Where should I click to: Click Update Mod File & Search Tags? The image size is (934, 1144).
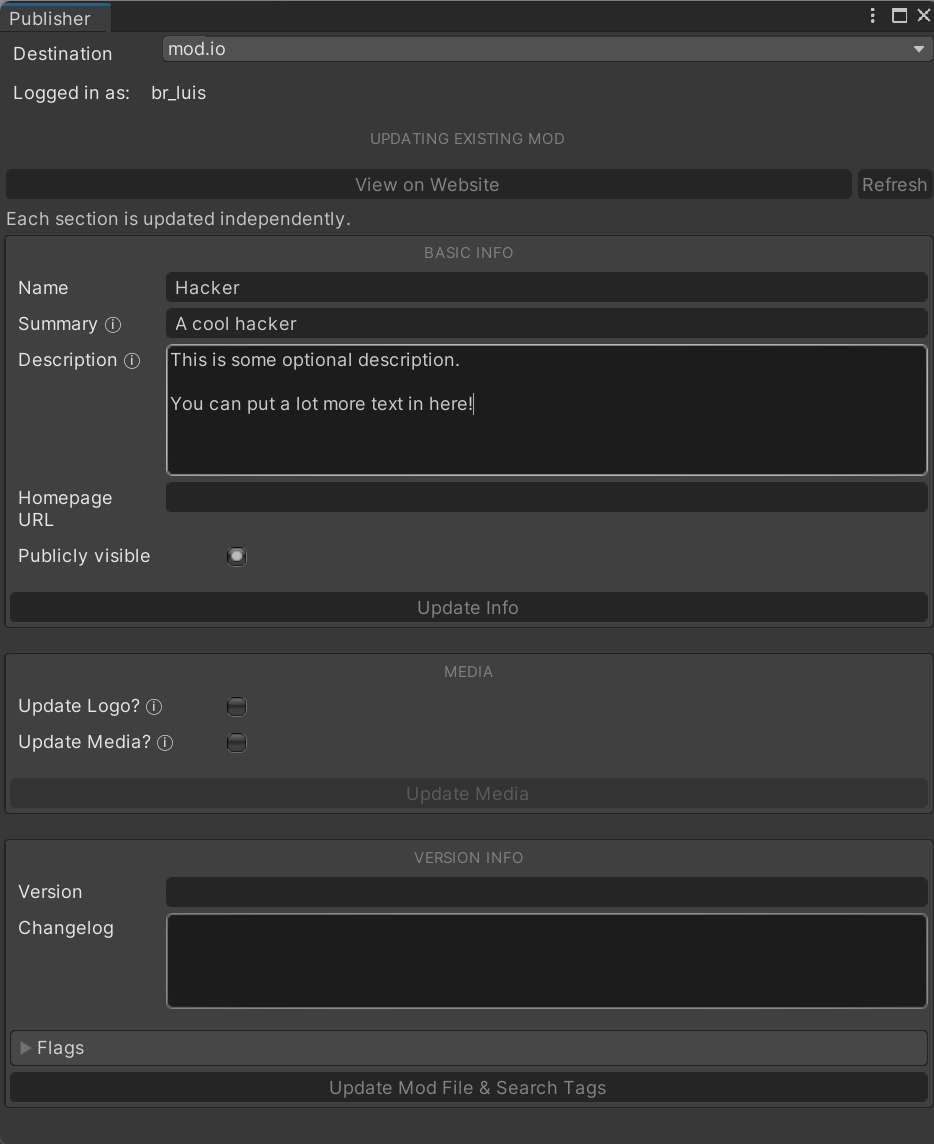coord(468,1088)
